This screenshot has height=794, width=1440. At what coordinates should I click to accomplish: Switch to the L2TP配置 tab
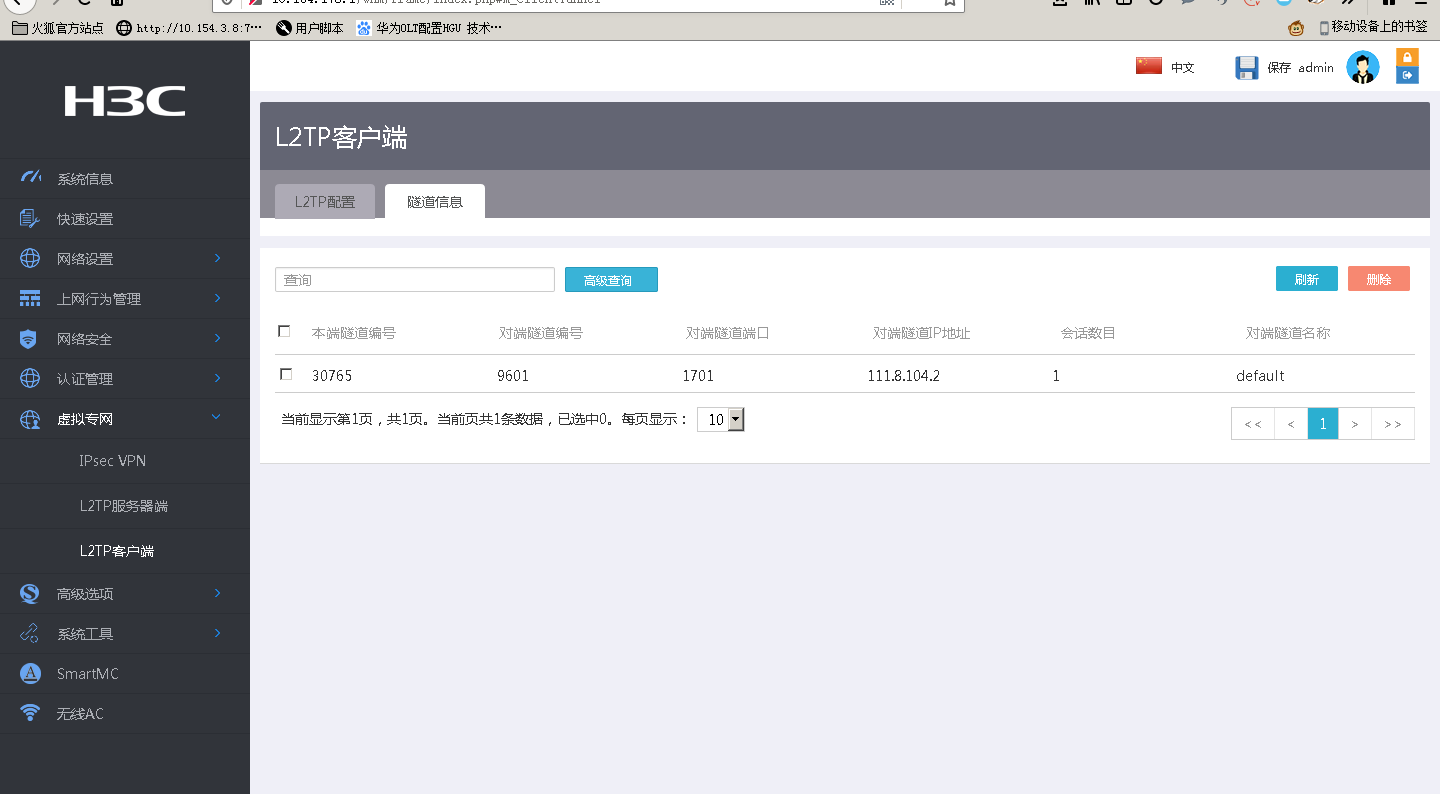point(325,201)
